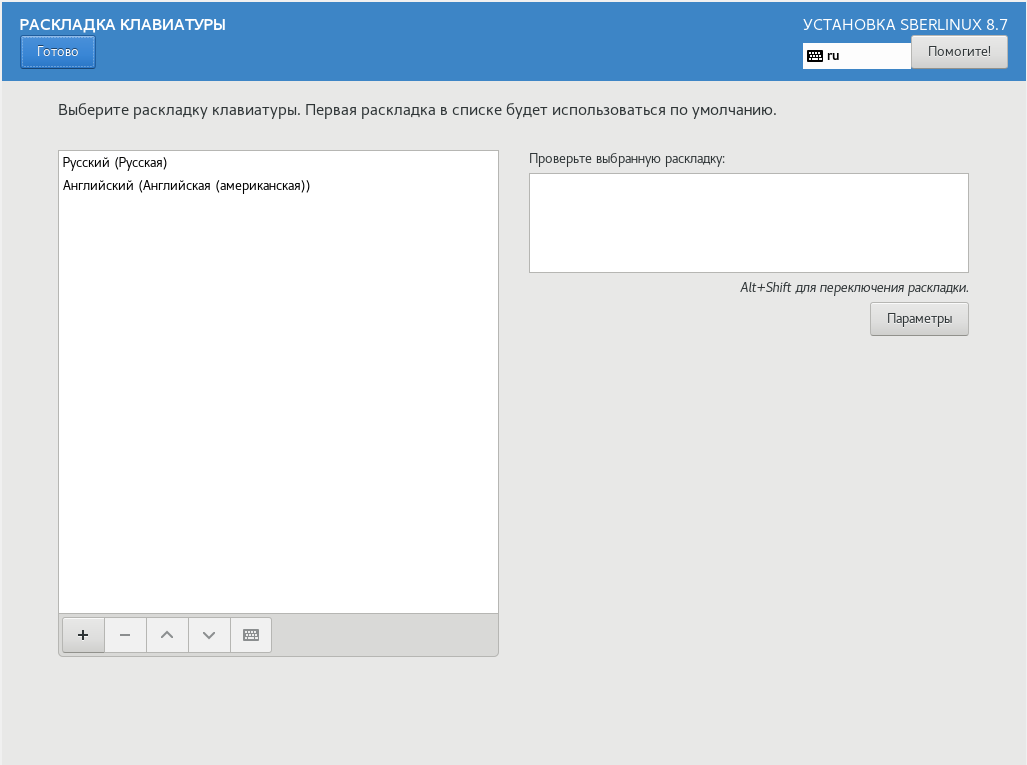
Task: Click the РАСКЛАДКА КЛАВИАТУРЫ heading
Action: 122,24
